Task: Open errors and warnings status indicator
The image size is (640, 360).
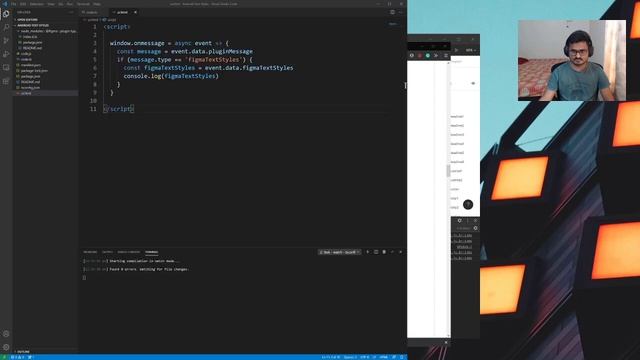Action: point(17,357)
